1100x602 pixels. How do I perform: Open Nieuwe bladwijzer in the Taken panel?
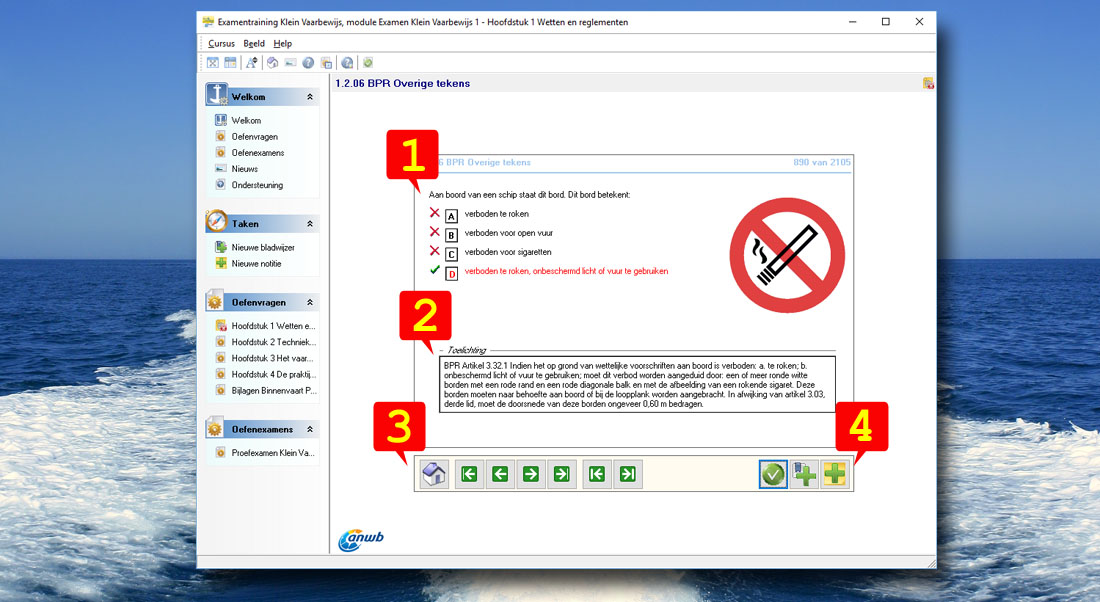(x=262, y=247)
